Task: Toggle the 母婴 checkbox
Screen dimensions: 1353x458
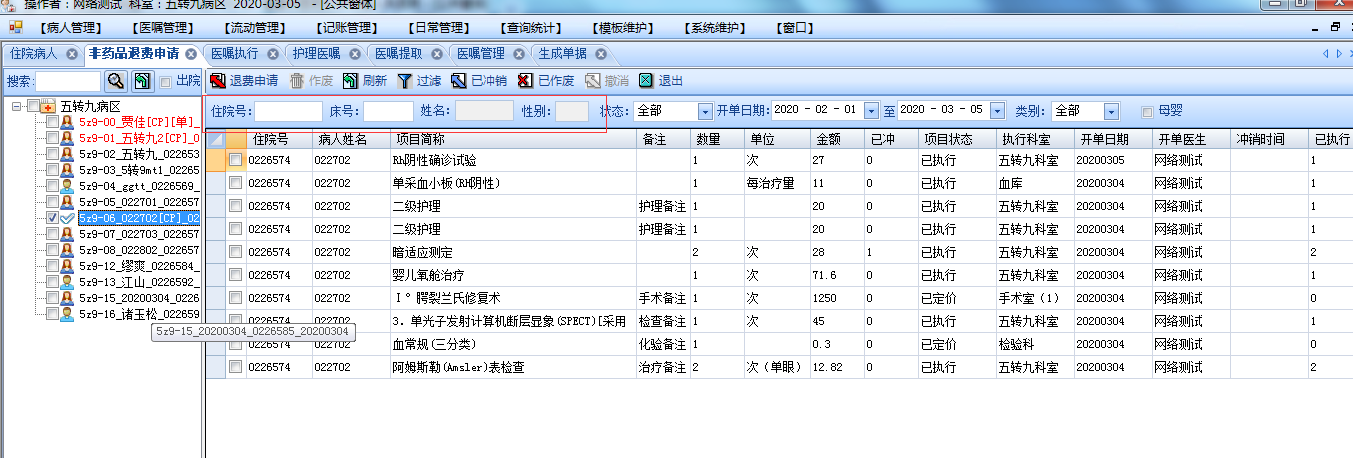Action: coord(1147,111)
